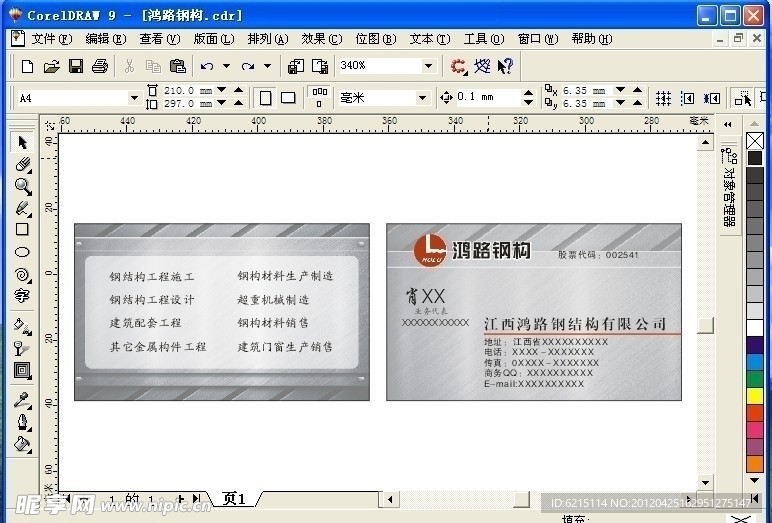Click the Undo arrow icon
Screen dimensions: 772x523
click(x=207, y=66)
